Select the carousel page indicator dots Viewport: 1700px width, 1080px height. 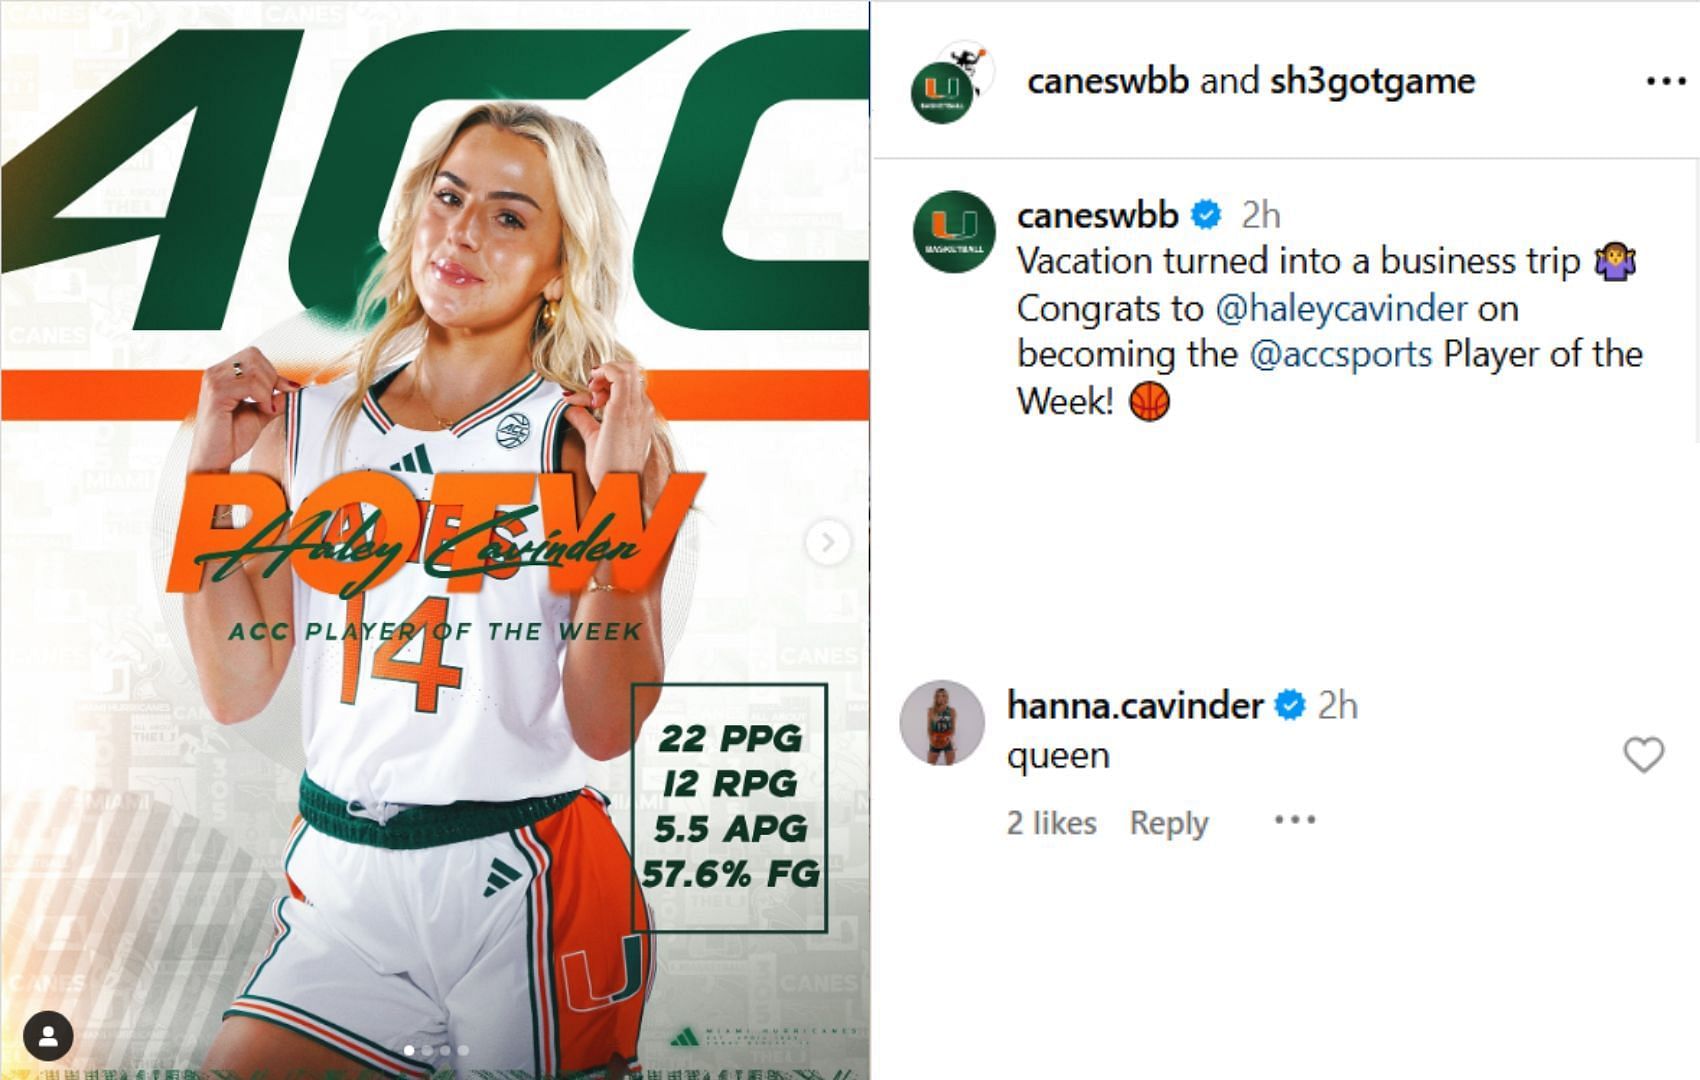pyautogui.click(x=436, y=1050)
